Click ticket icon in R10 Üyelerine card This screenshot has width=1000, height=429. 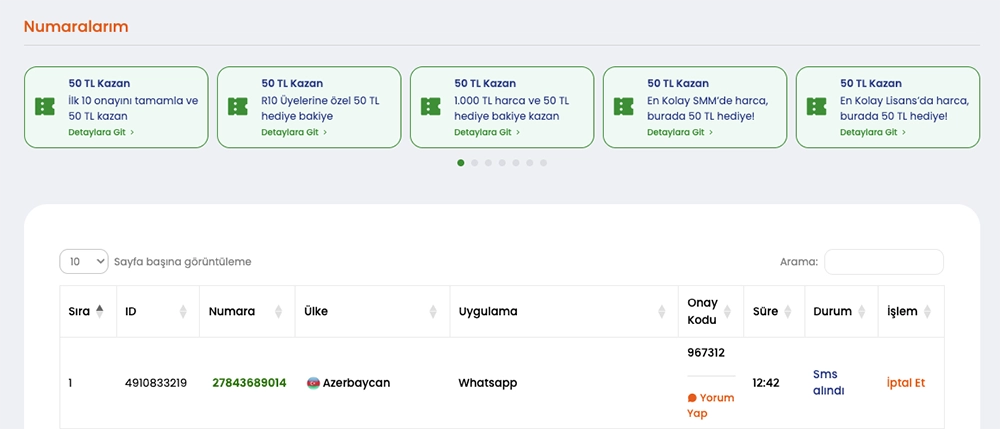(x=237, y=106)
